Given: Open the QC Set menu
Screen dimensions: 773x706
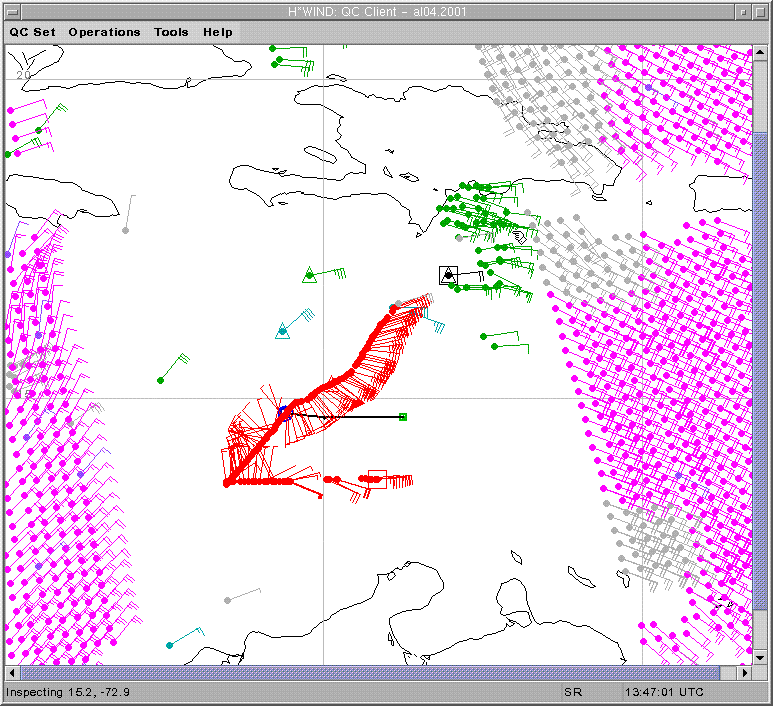Looking at the screenshot, I should coord(33,32).
